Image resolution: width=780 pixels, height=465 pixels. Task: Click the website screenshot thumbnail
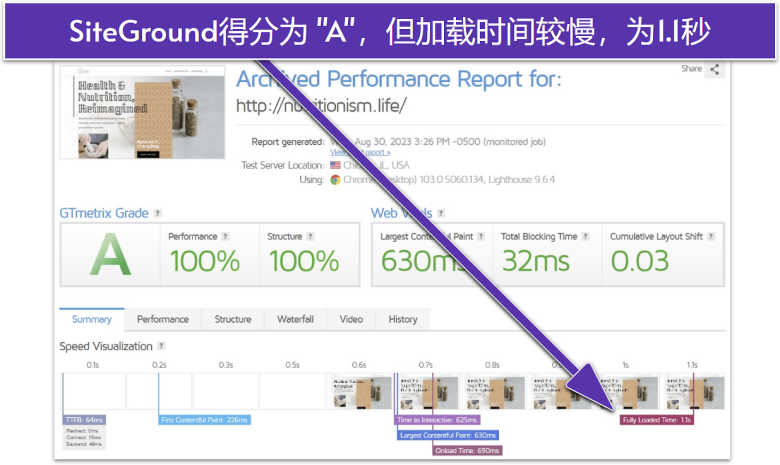point(142,112)
